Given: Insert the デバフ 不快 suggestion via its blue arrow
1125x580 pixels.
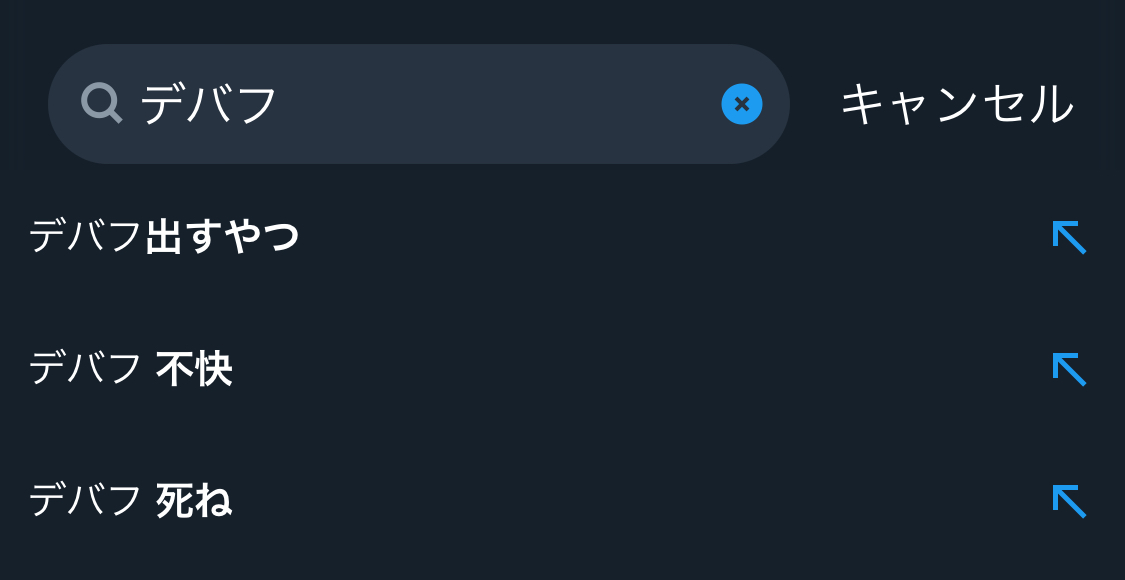Looking at the screenshot, I should pyautogui.click(x=1069, y=370).
